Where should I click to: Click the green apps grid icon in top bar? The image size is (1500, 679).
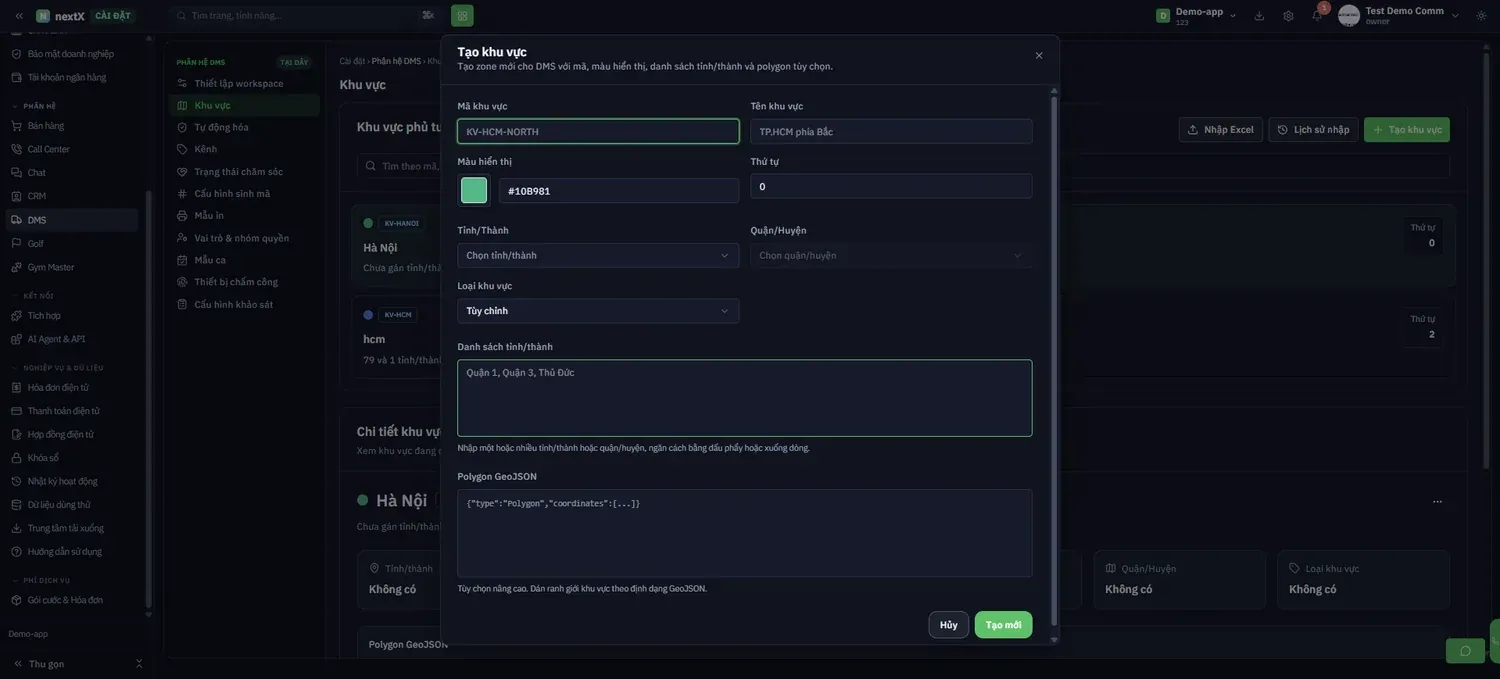[x=462, y=15]
